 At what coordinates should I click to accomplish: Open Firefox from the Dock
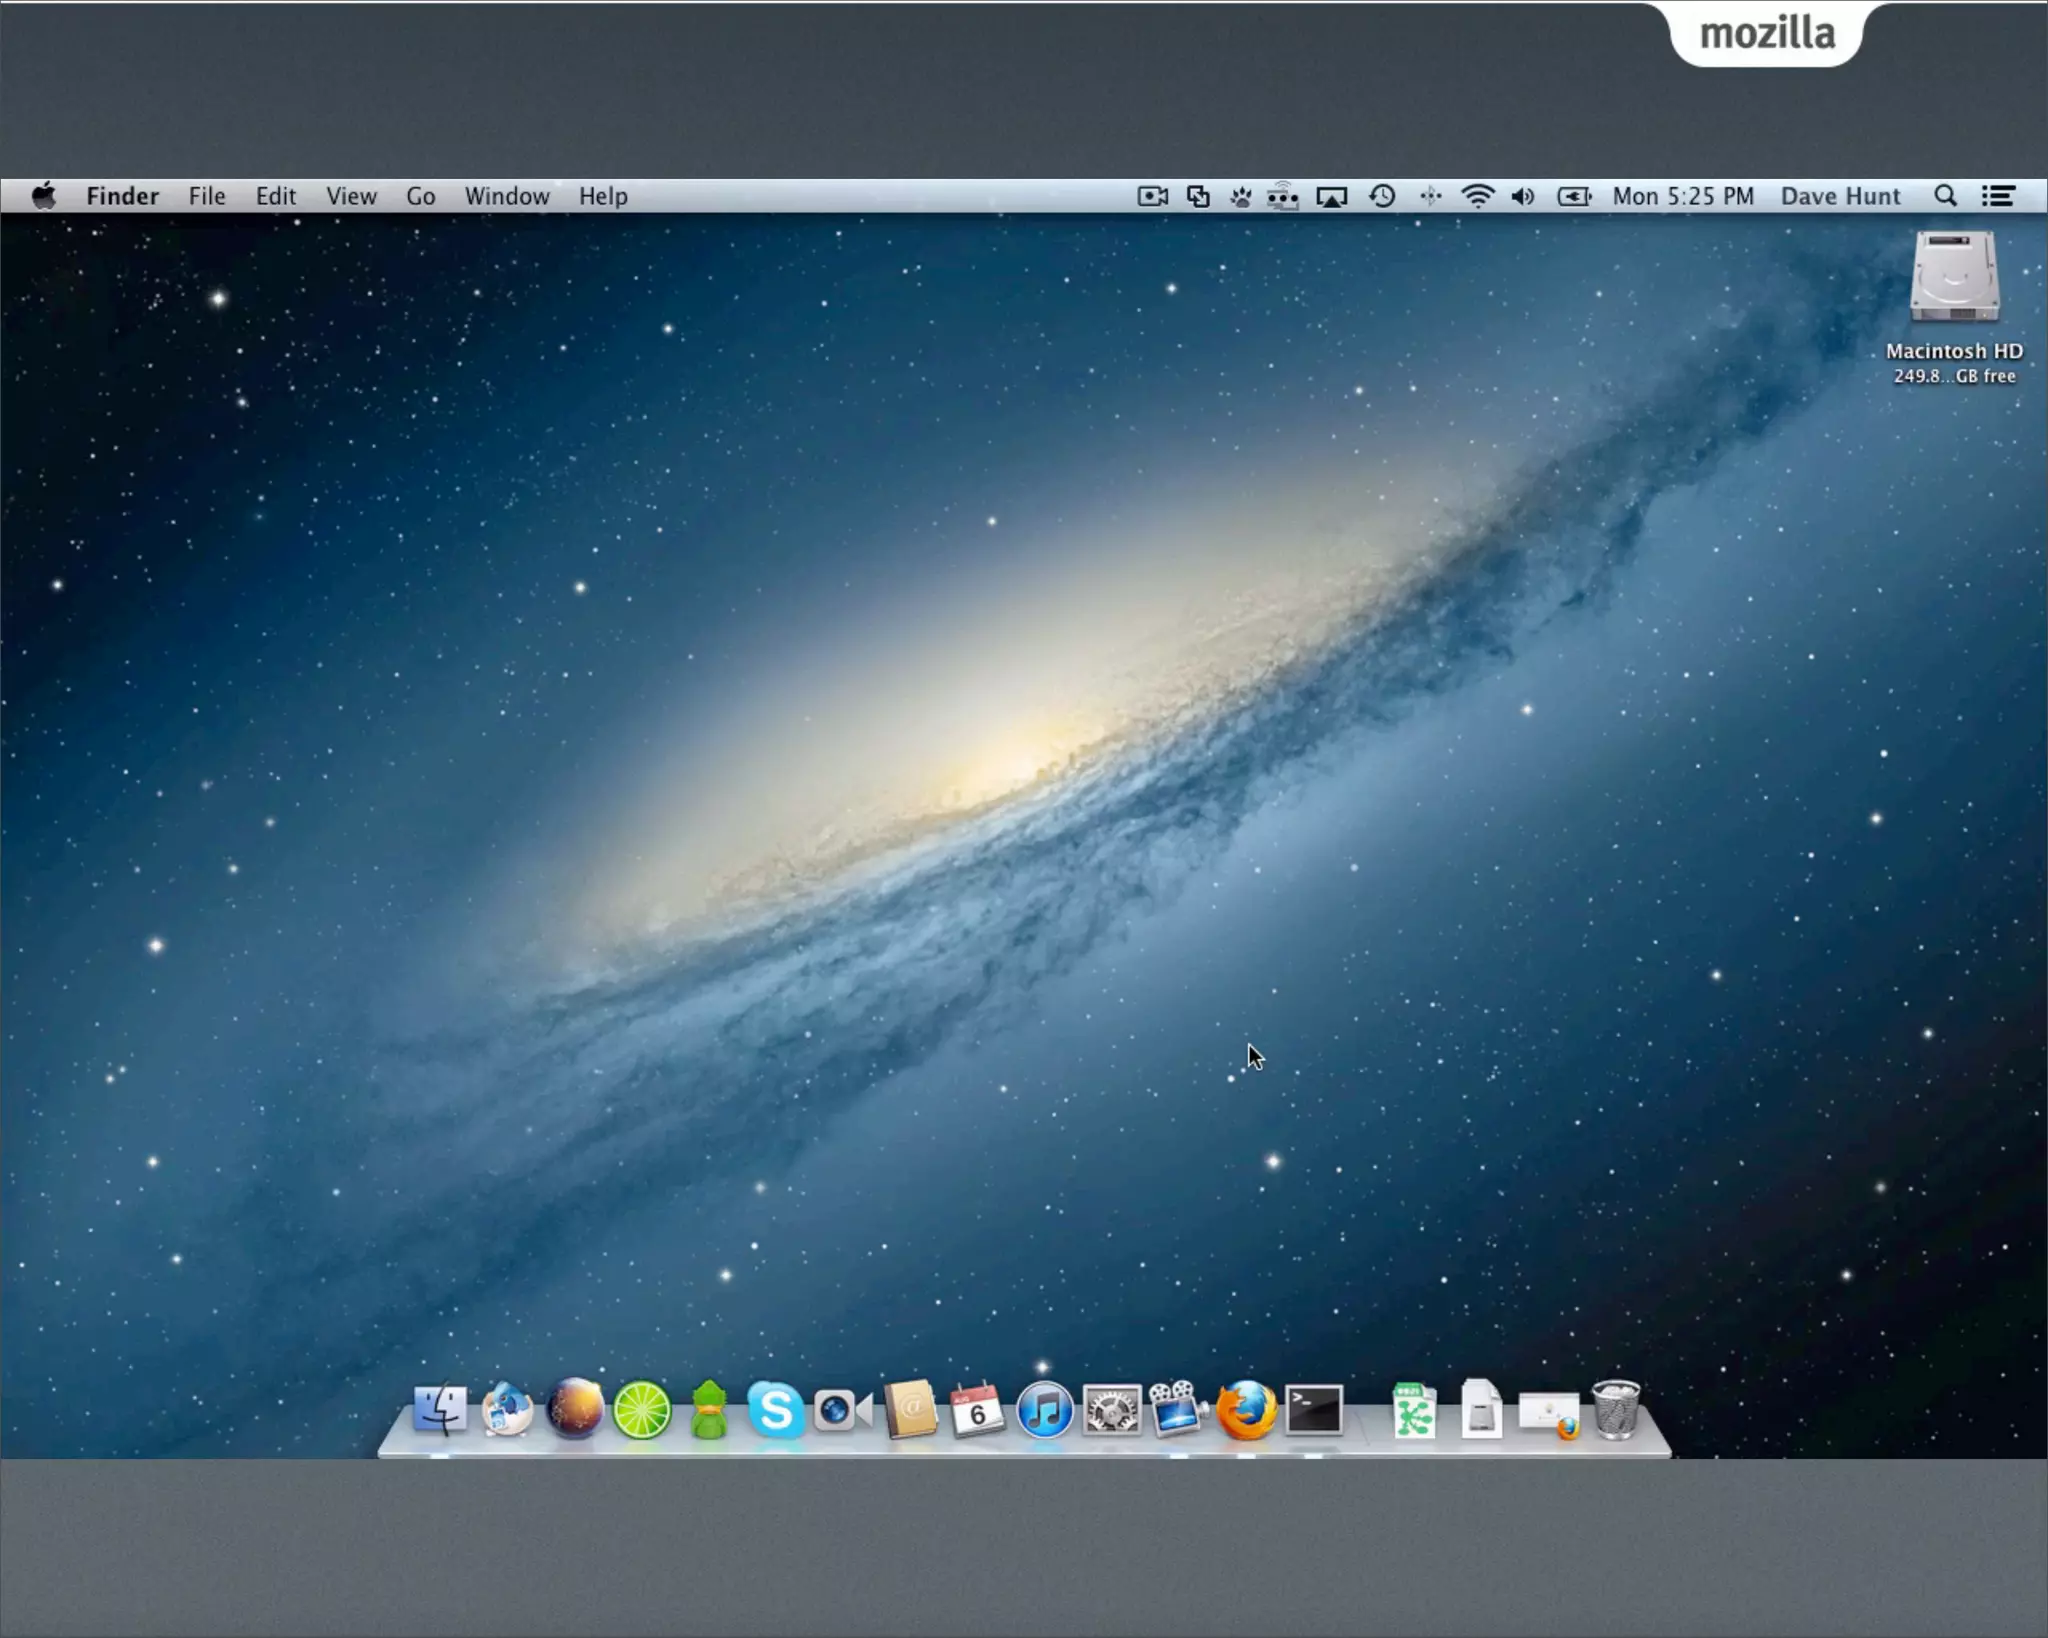tap(1246, 1410)
